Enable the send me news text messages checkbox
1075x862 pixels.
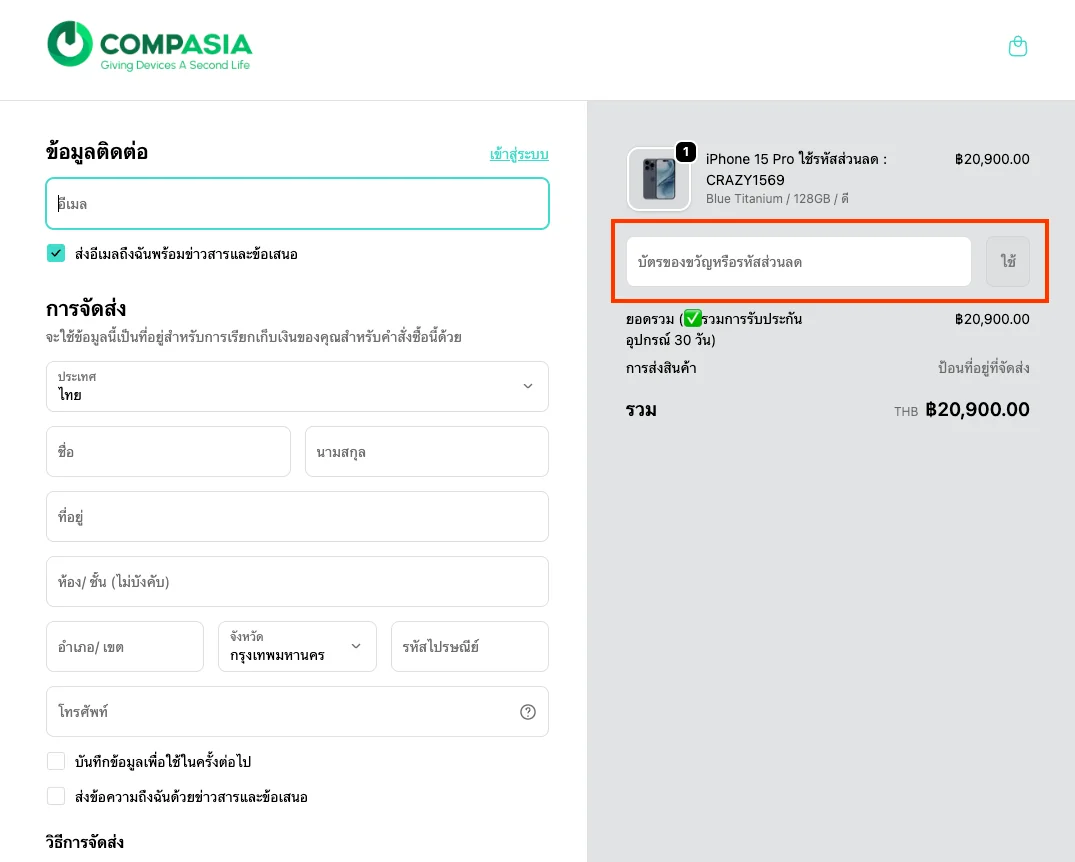56,795
